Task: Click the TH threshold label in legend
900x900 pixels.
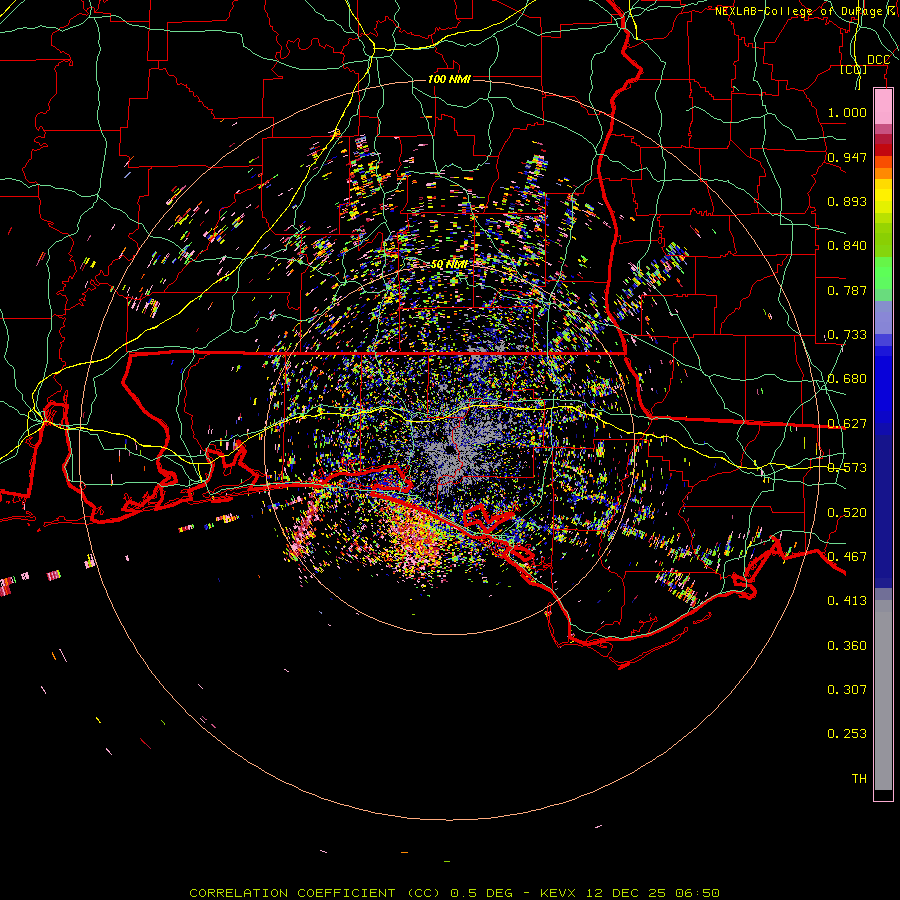Action: 859,779
